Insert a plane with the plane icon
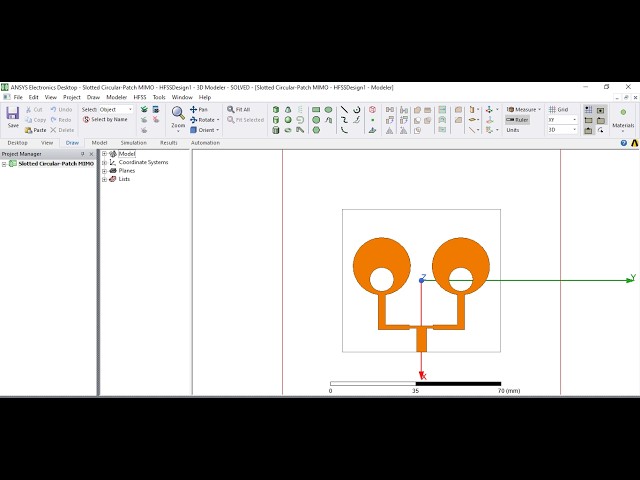 click(372, 130)
